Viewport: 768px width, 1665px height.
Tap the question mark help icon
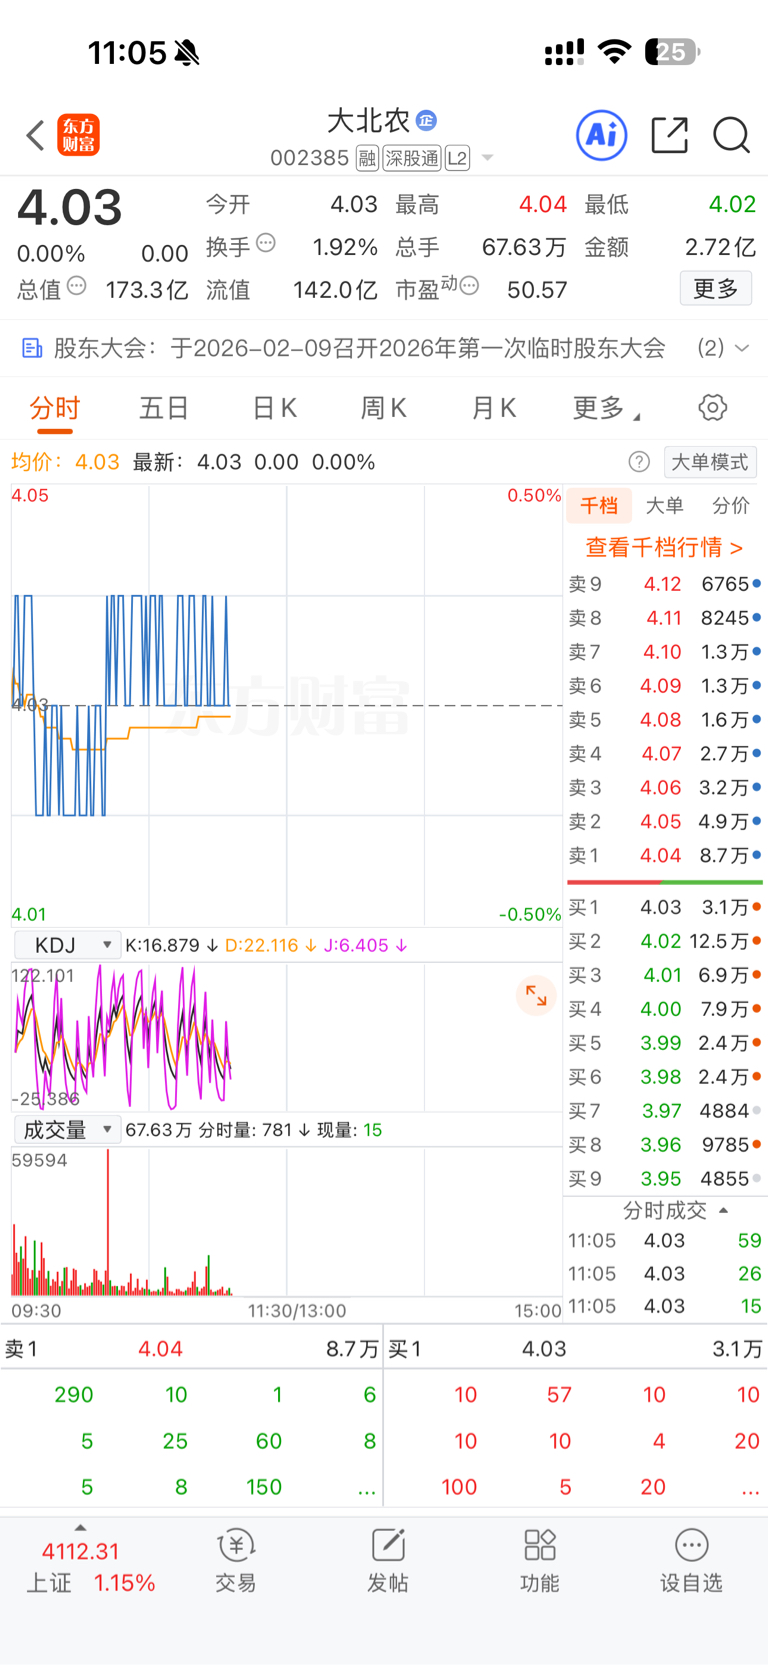pos(639,462)
